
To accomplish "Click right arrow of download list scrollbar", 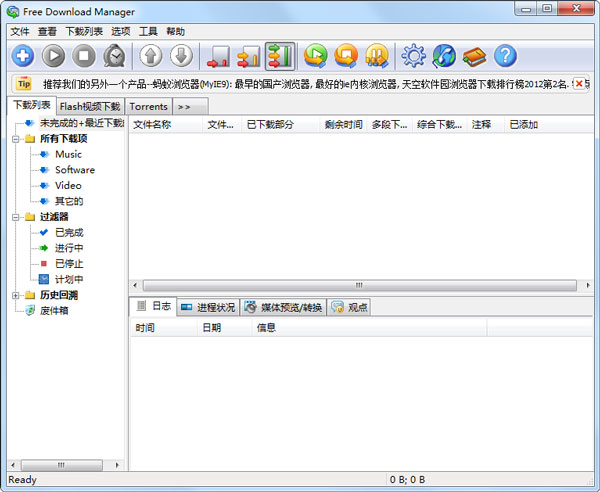I will coord(588,285).
